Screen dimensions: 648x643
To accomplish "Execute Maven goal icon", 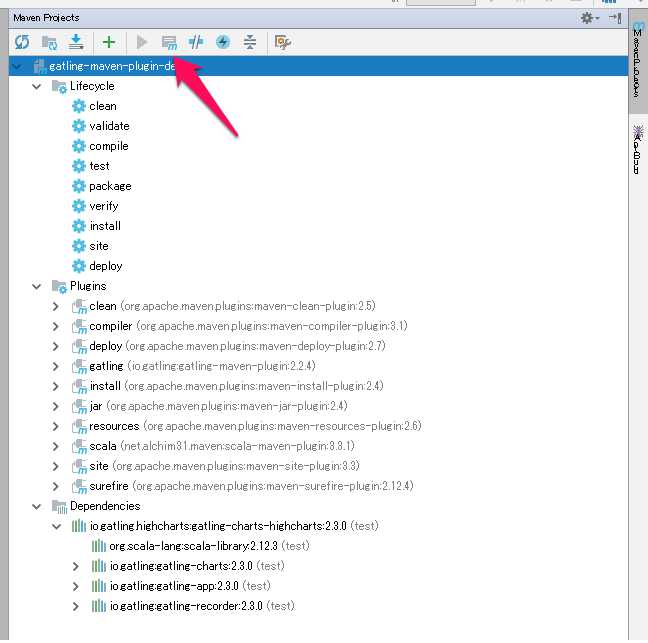I will pos(169,43).
